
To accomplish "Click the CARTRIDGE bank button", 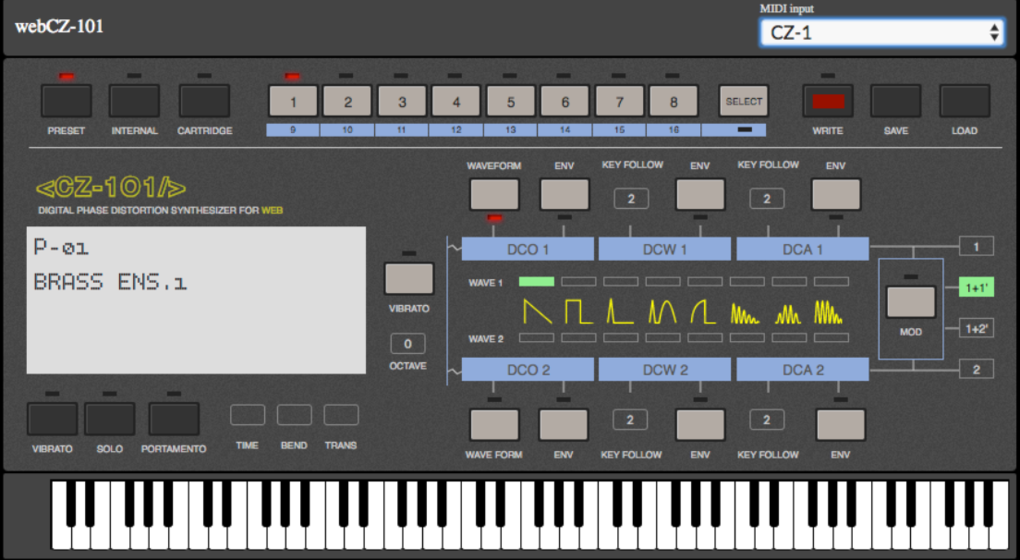I will [x=204, y=101].
